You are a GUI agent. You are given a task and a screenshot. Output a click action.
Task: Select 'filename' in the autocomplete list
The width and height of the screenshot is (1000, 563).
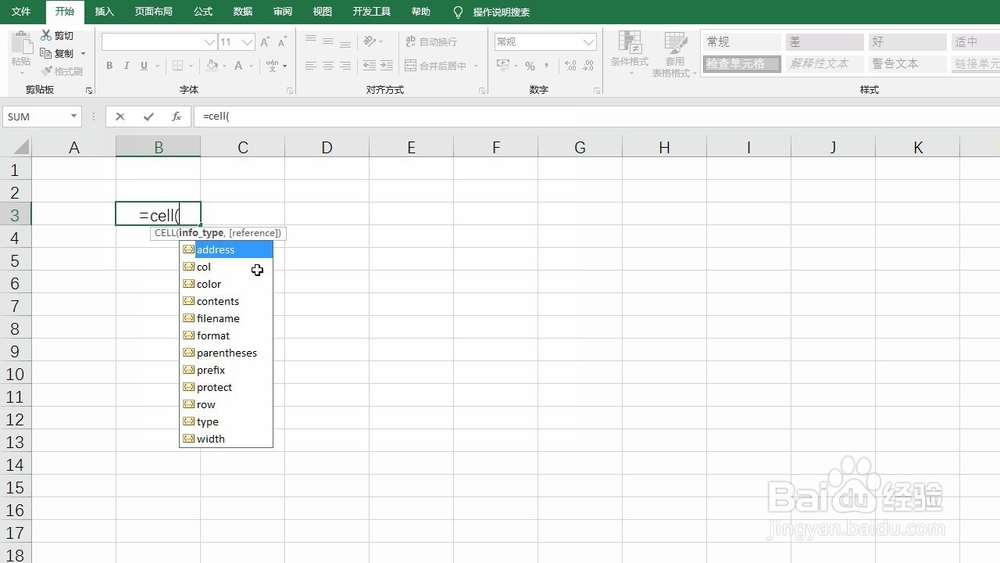coord(226,318)
